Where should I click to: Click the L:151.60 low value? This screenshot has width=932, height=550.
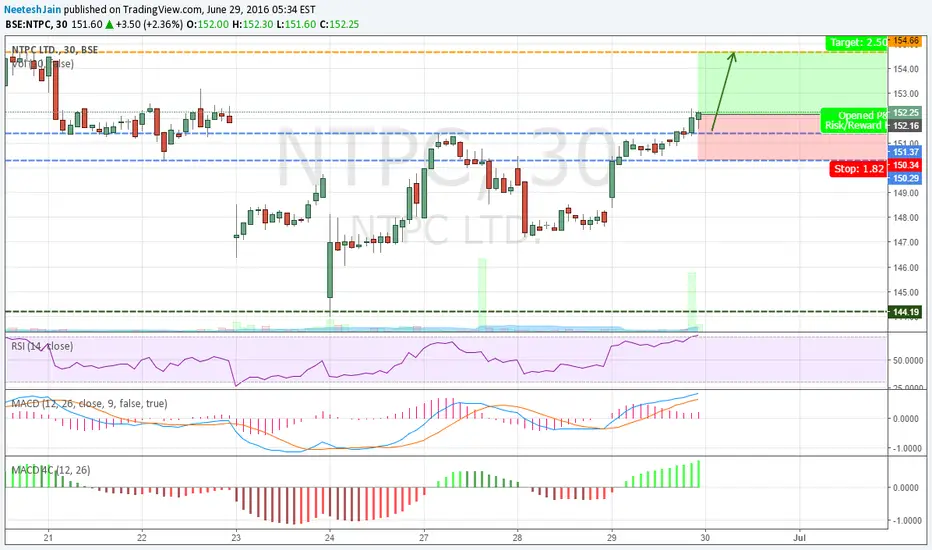[296, 24]
